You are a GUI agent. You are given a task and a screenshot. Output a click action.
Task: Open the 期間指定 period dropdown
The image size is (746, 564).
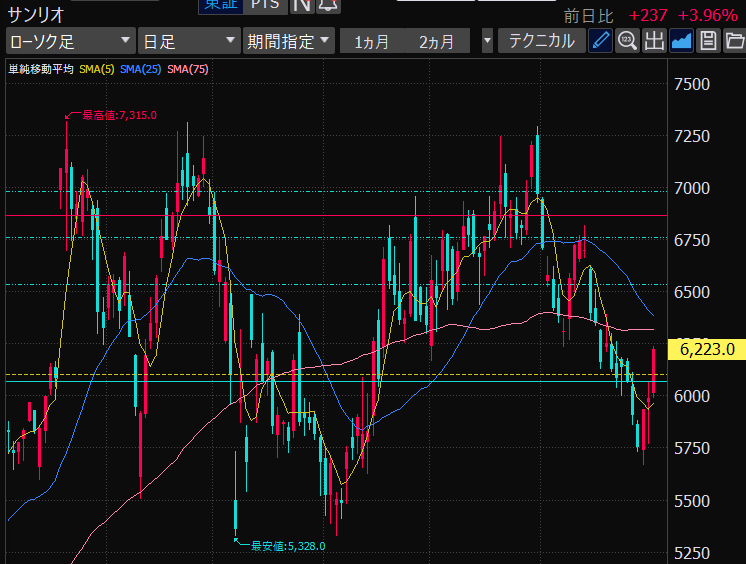[288, 41]
